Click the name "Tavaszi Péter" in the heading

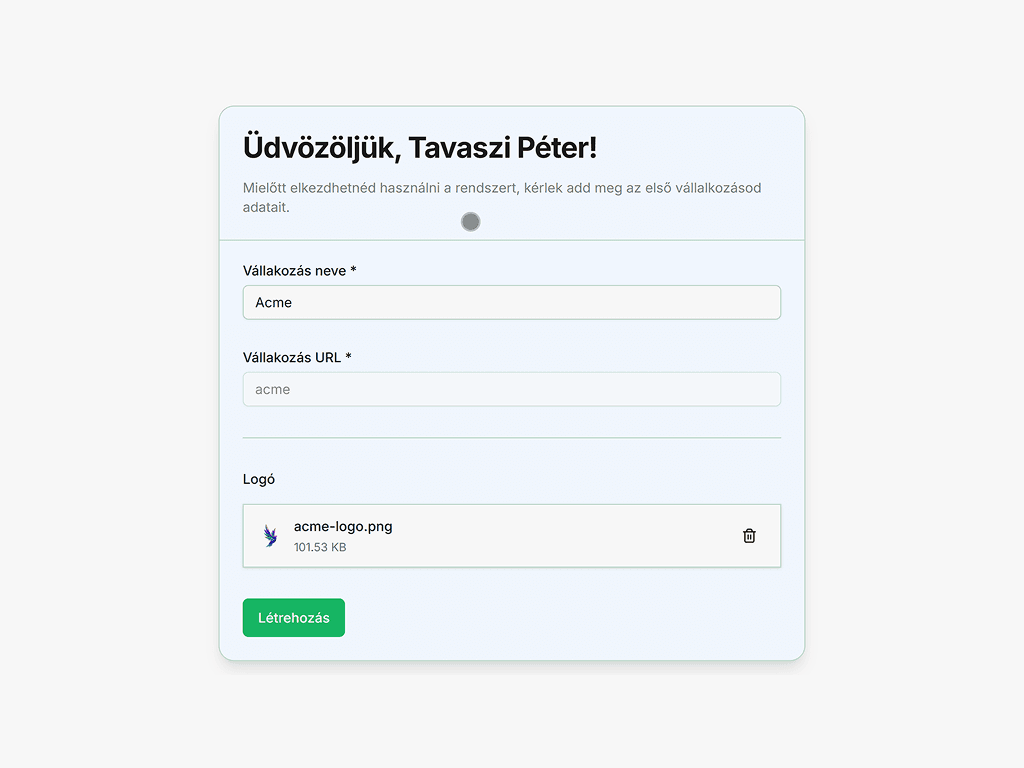(502, 148)
